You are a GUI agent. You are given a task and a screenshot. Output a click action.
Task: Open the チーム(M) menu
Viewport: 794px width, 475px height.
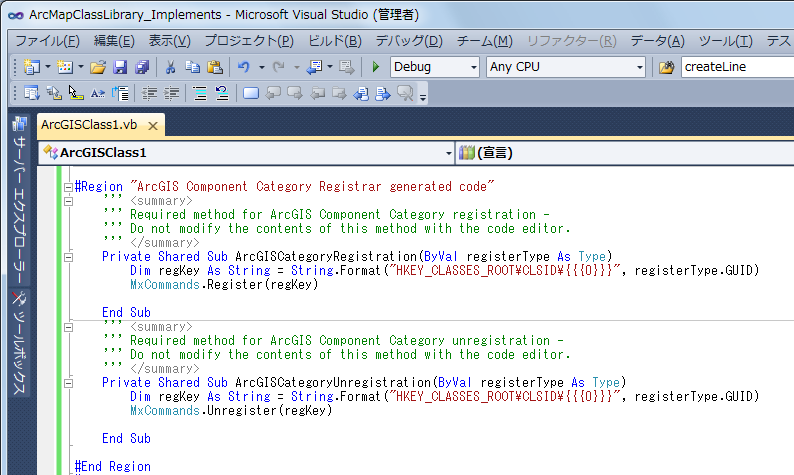[485, 41]
